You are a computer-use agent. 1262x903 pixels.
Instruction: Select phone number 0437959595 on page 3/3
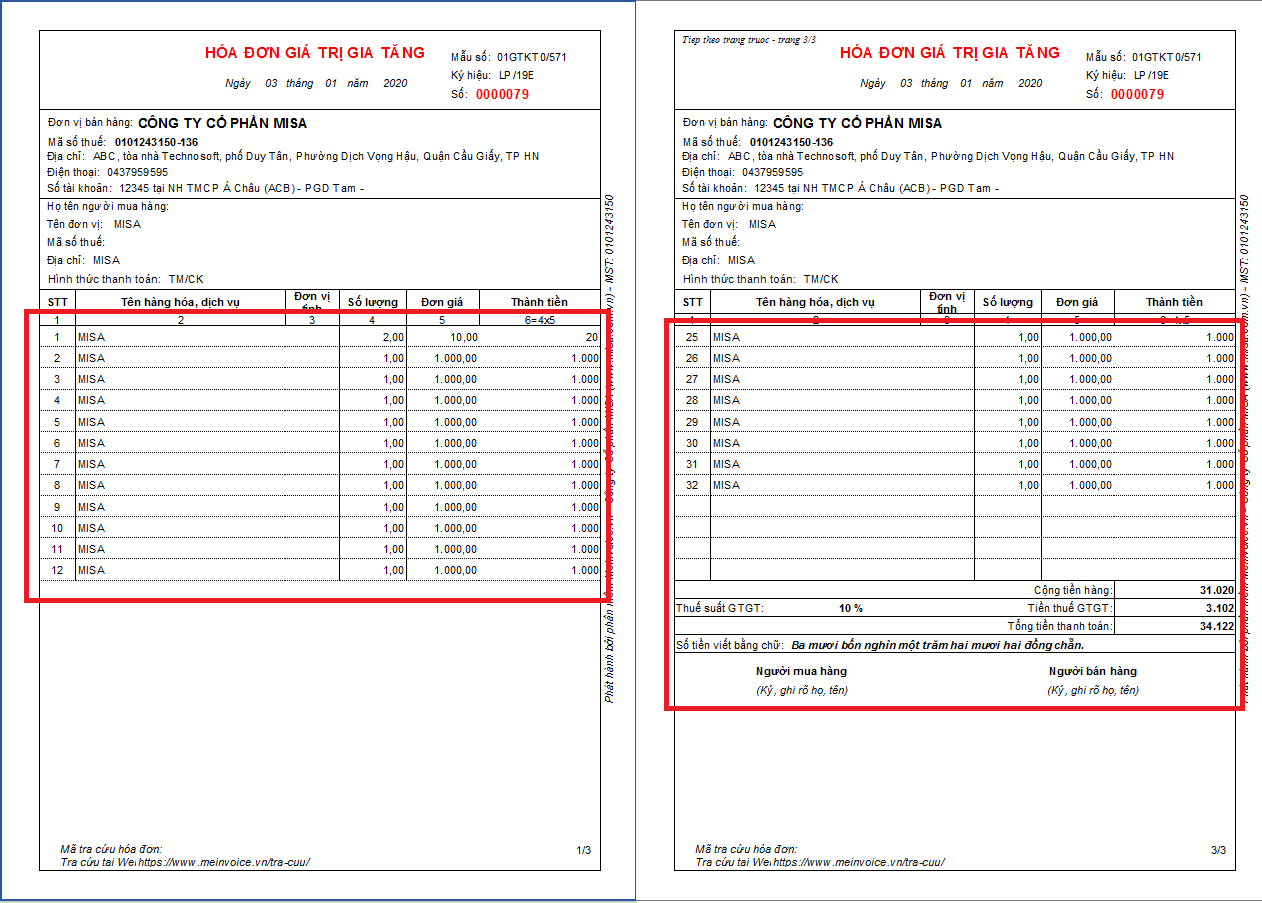772,172
